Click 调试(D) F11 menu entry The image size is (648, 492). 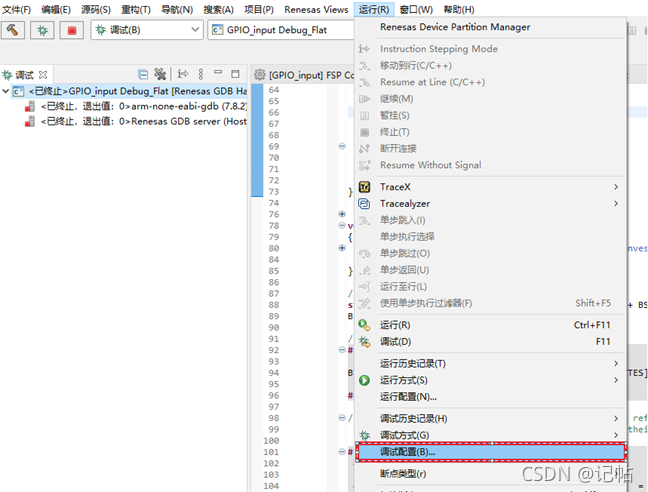coord(491,342)
